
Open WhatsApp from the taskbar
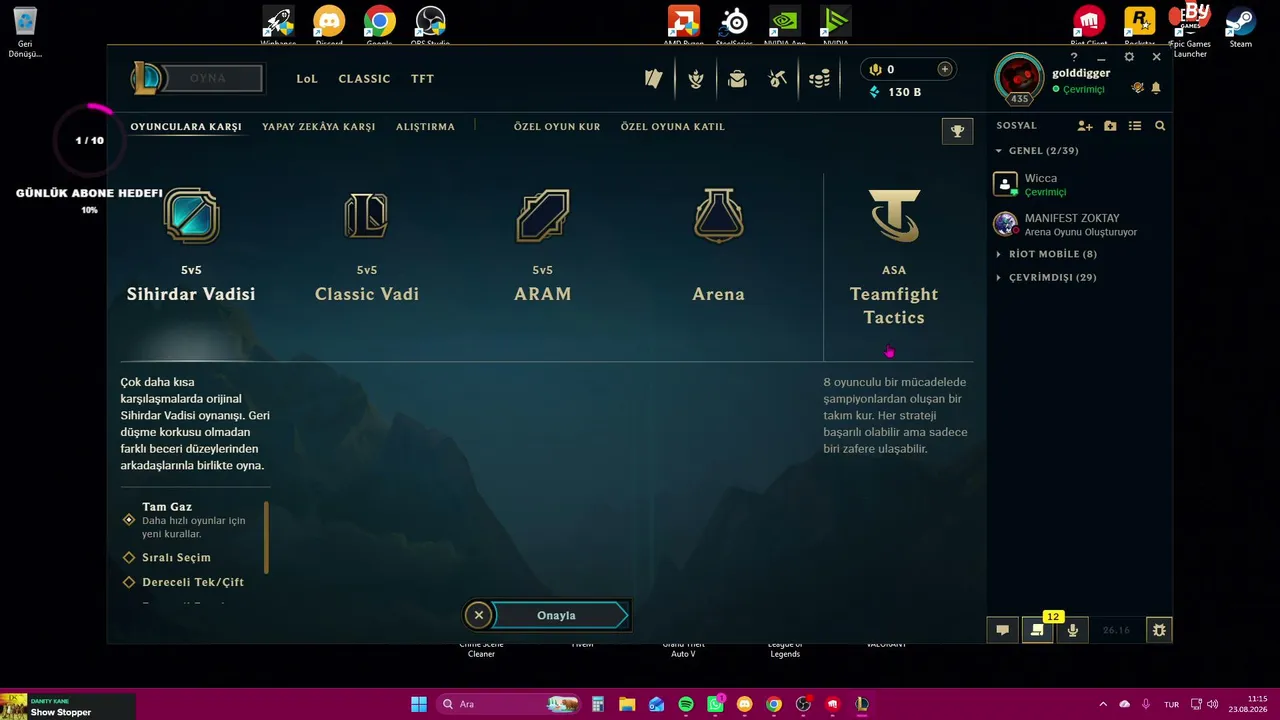tap(715, 704)
